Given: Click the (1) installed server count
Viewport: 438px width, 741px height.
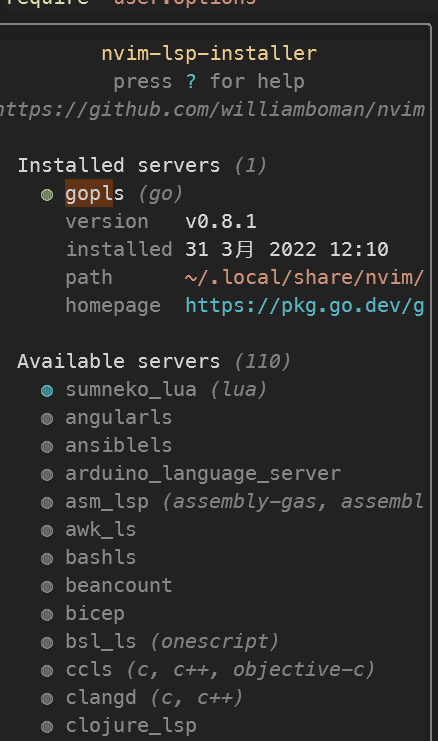Looking at the screenshot, I should 250,166.
